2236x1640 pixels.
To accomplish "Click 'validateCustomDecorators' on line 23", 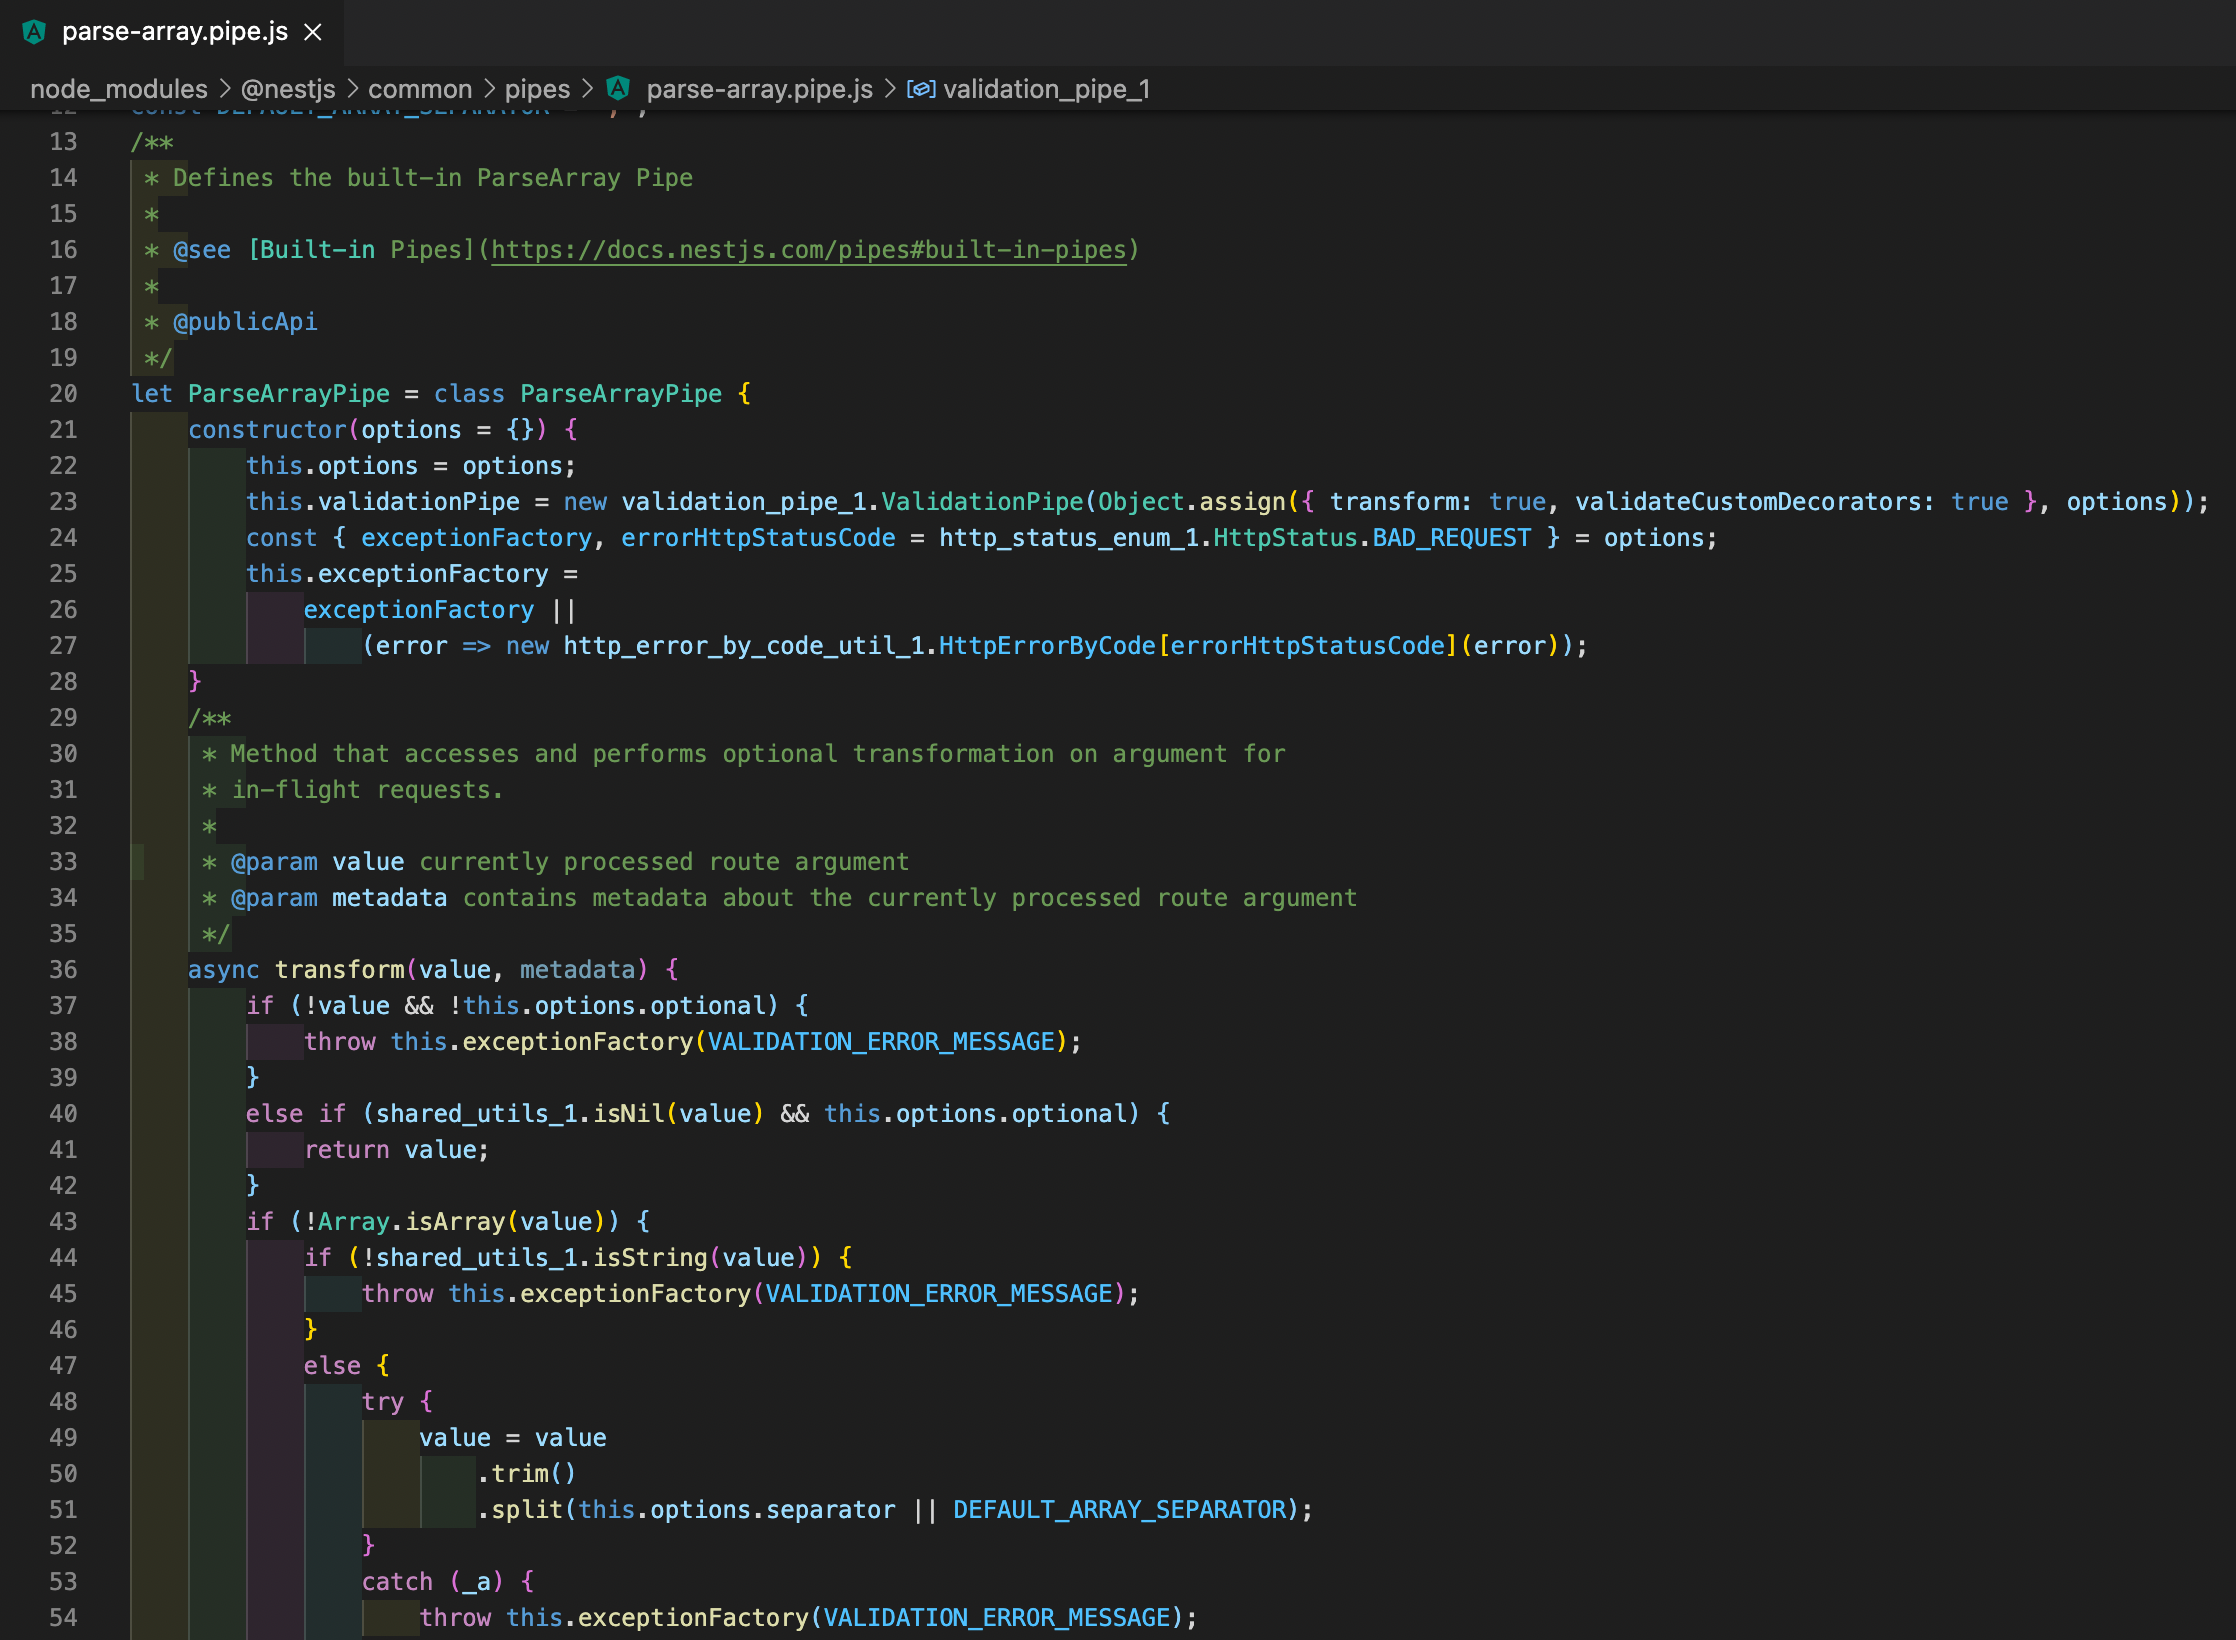I will pyautogui.click(x=1747, y=502).
